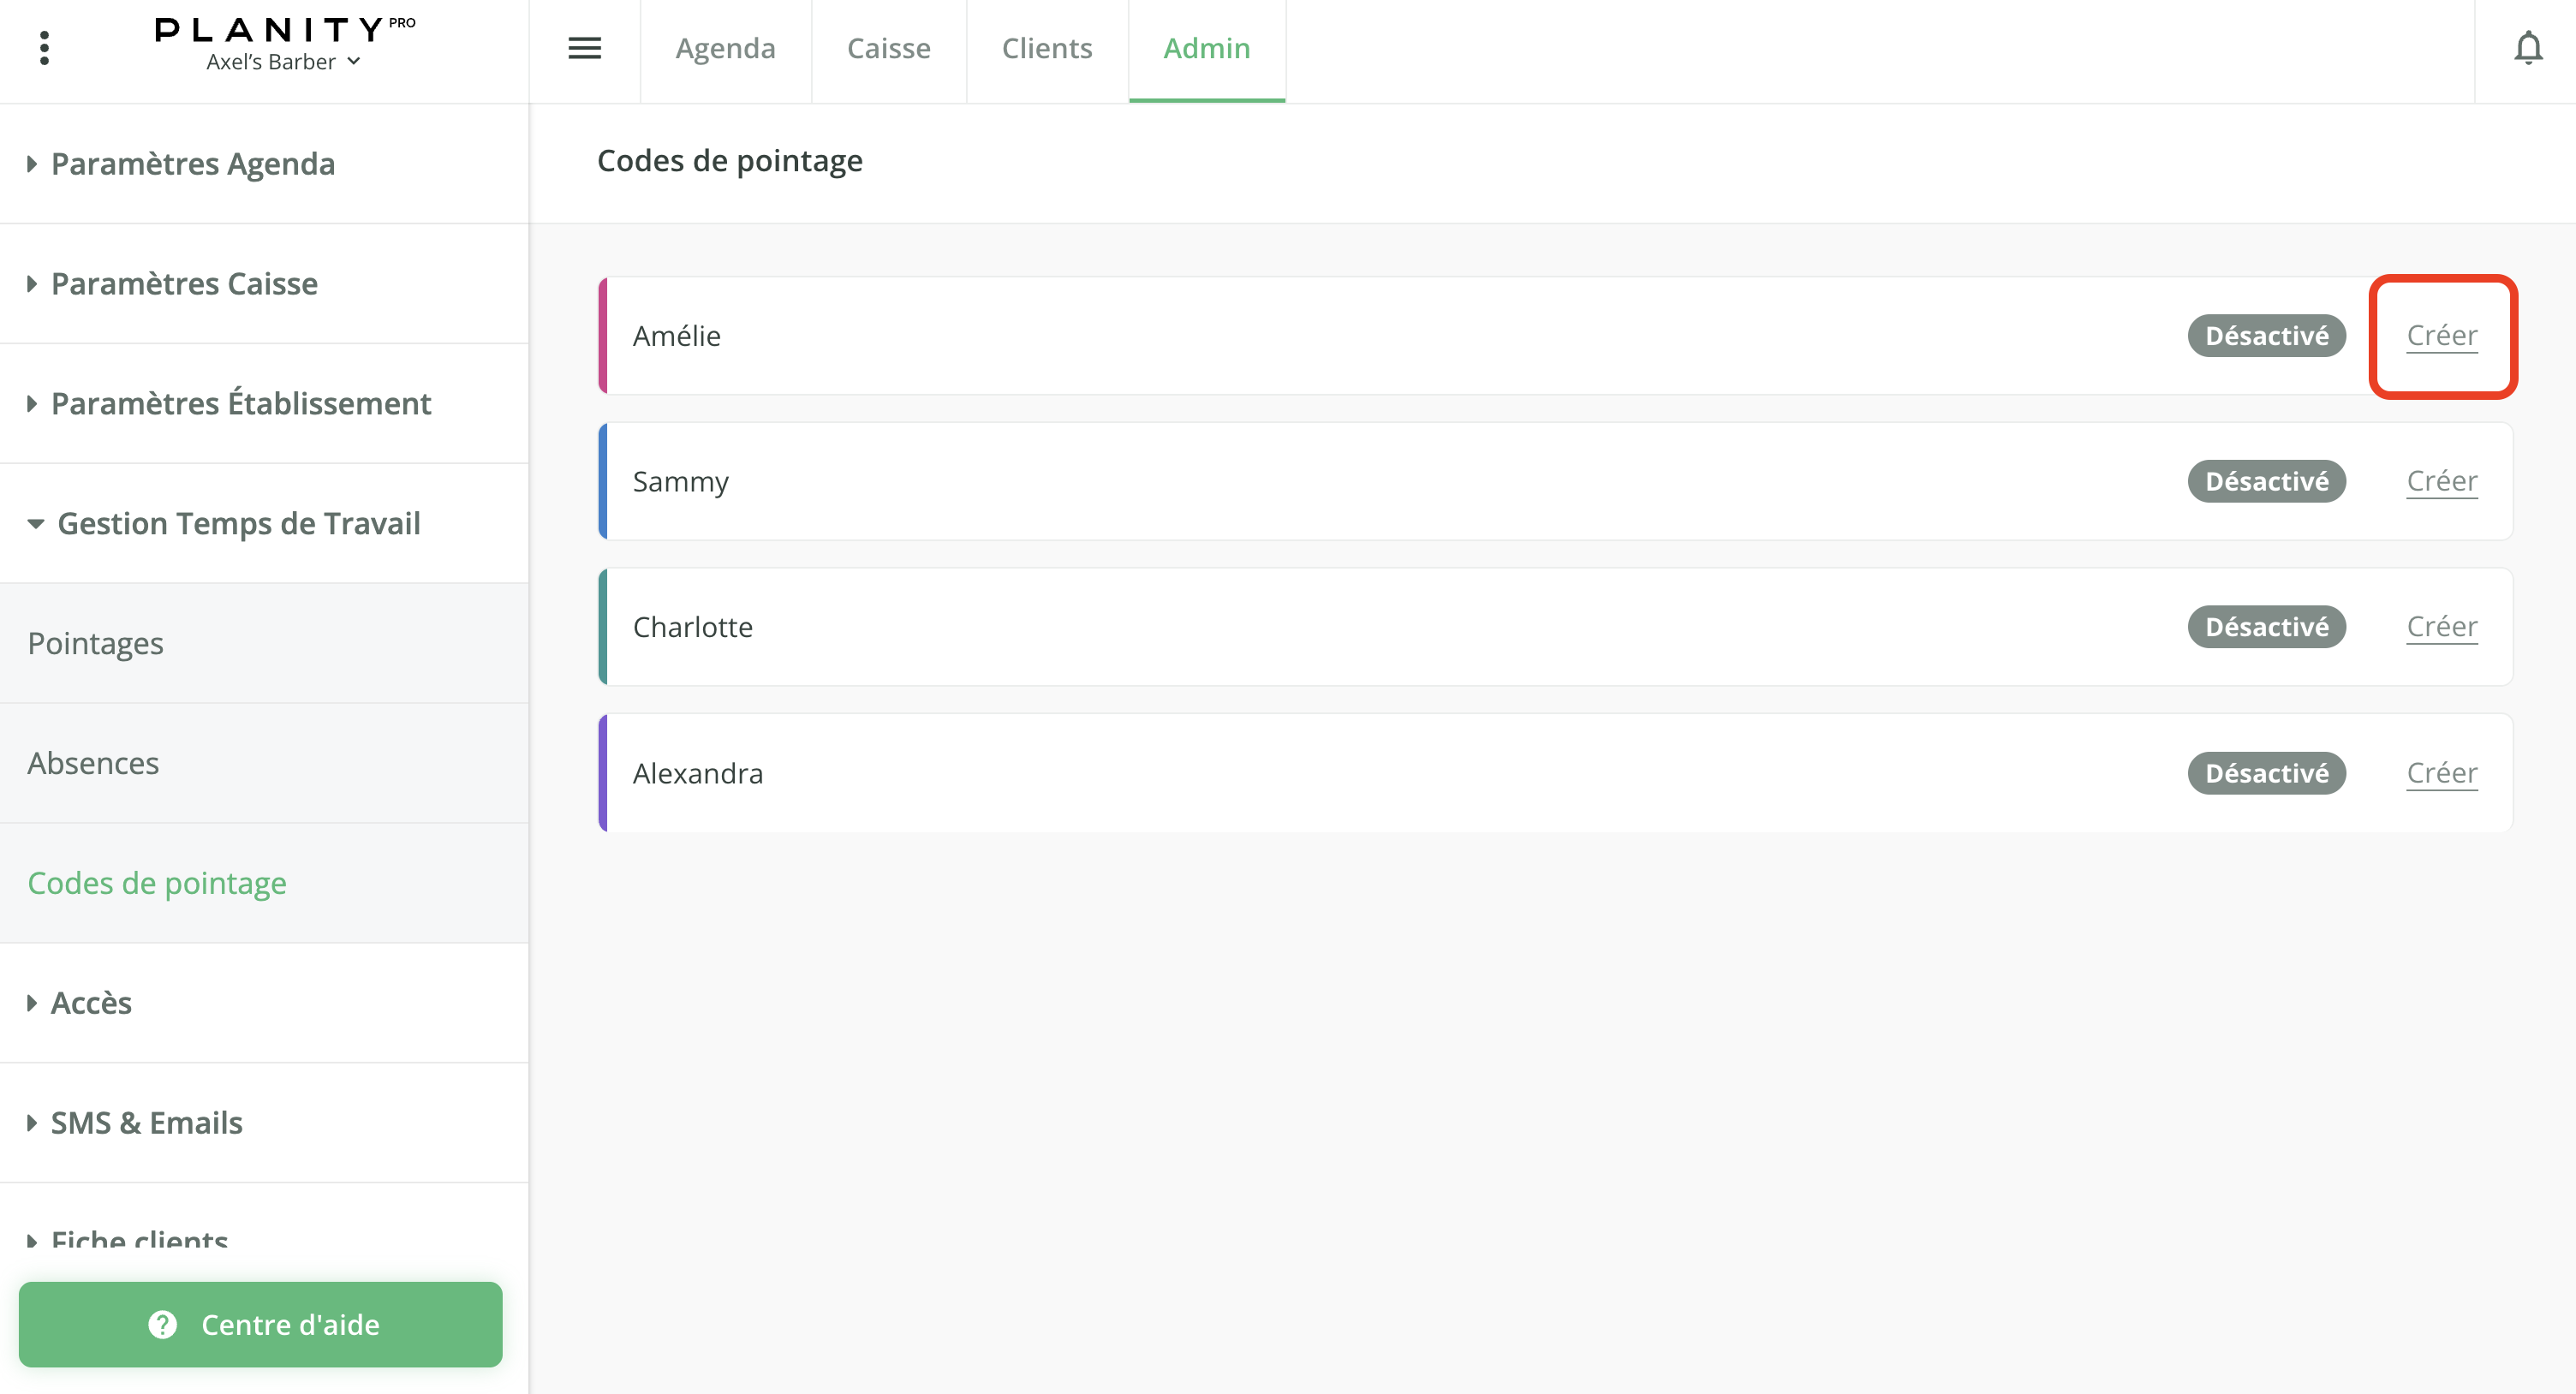Screen dimensions: 2576x1394
Task: Click the hamburger menu icon
Action: pos(584,48)
